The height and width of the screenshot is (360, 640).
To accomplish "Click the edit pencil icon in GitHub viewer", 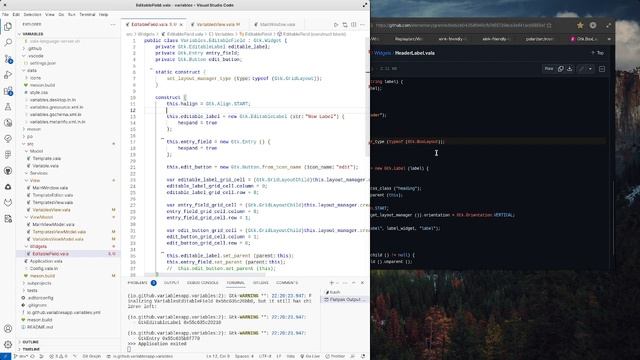I will pyautogui.click(x=582, y=69).
